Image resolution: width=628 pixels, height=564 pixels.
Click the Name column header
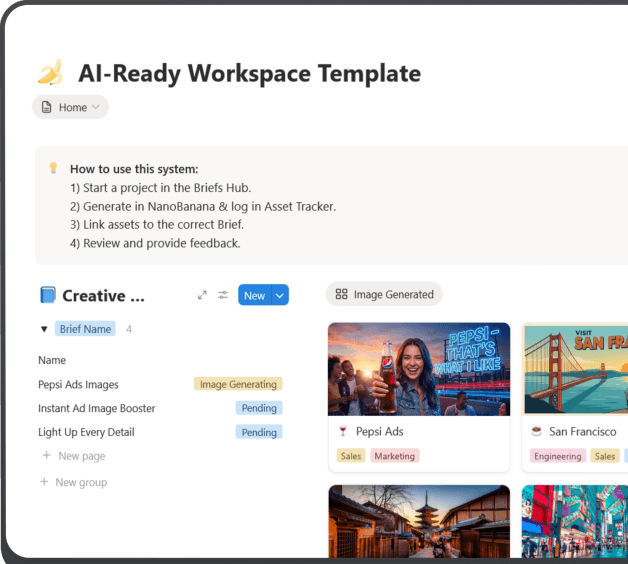click(x=52, y=360)
